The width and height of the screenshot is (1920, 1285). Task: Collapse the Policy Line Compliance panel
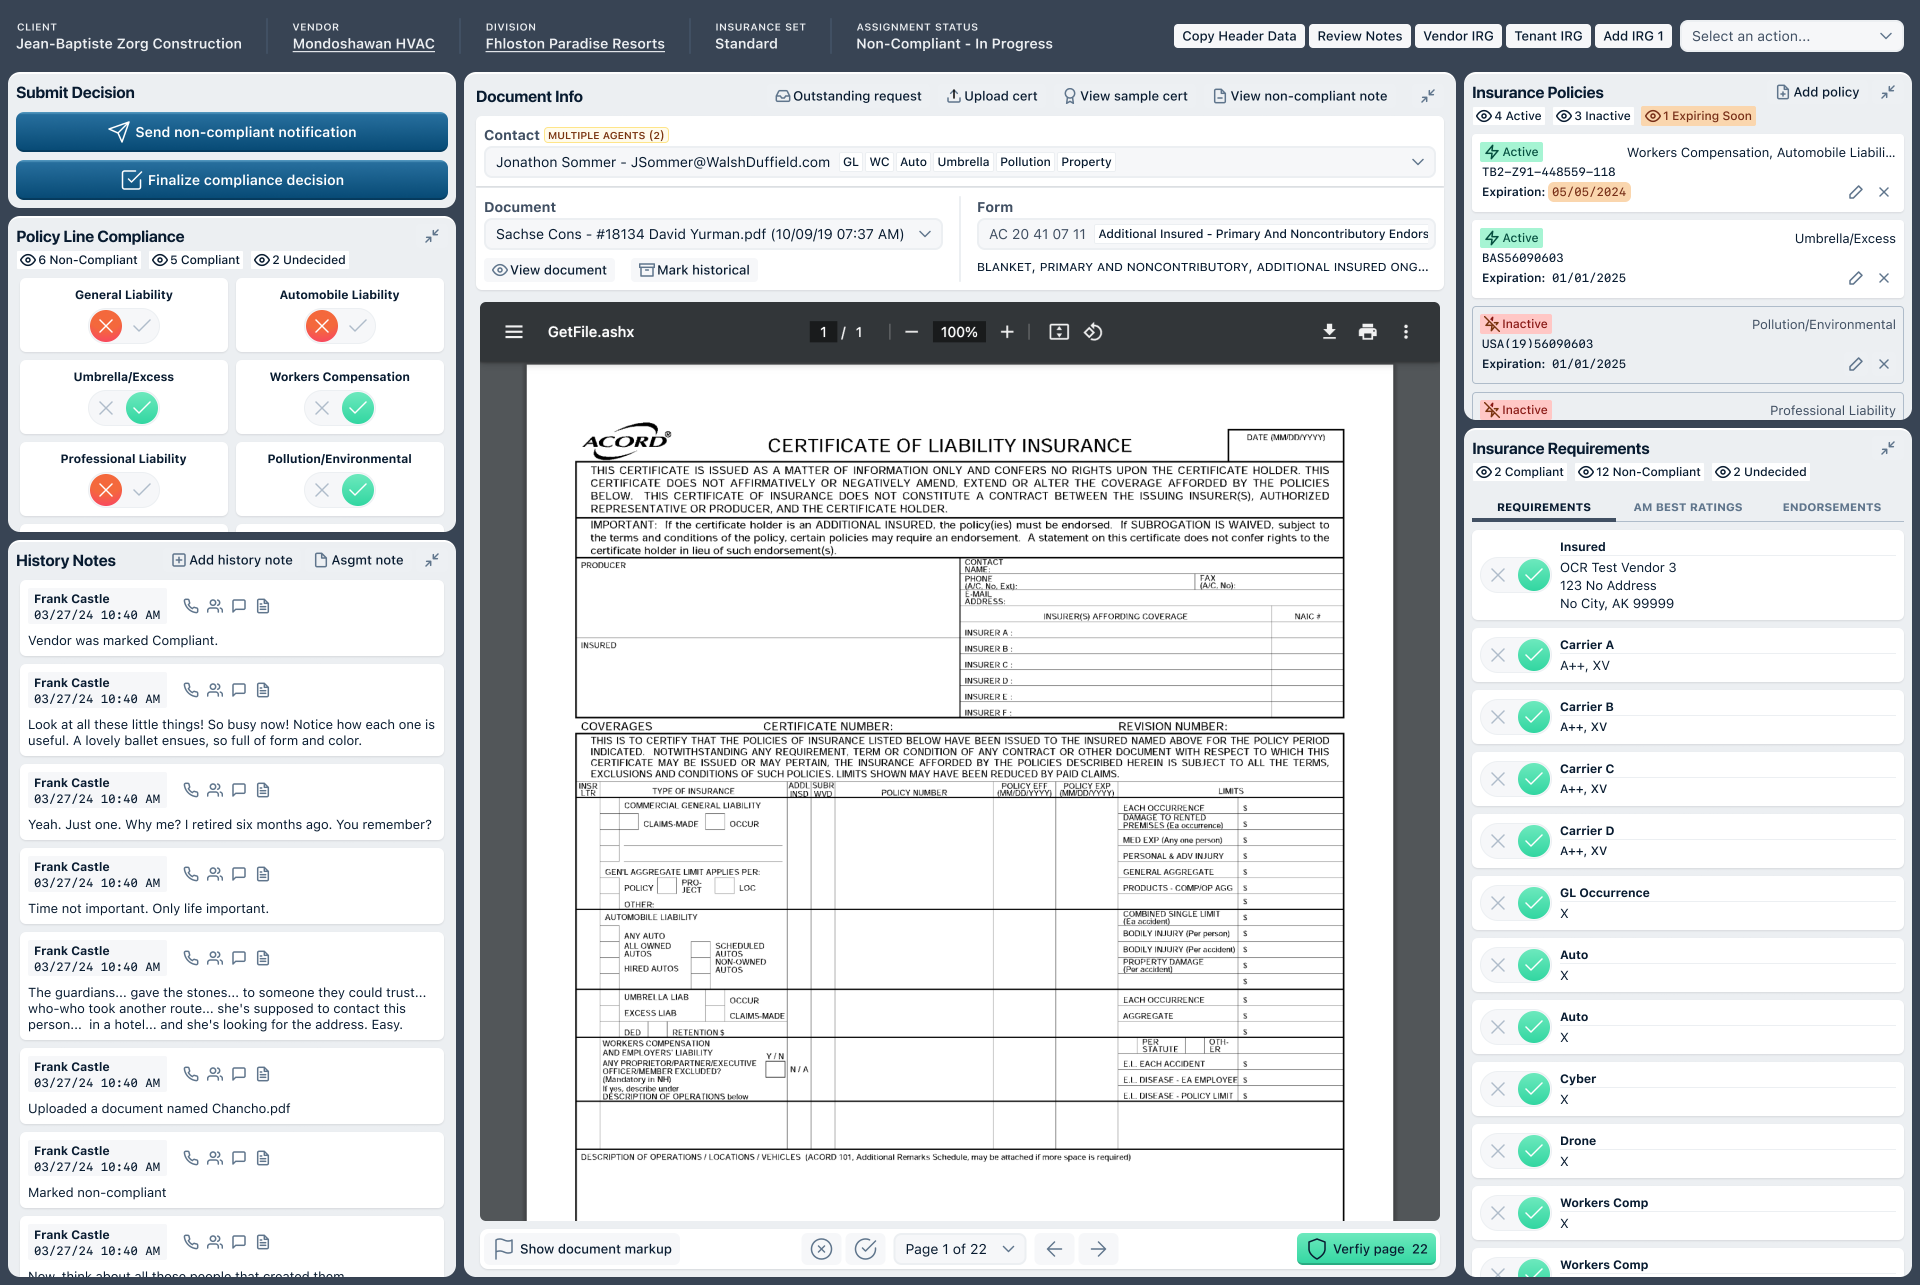[432, 236]
